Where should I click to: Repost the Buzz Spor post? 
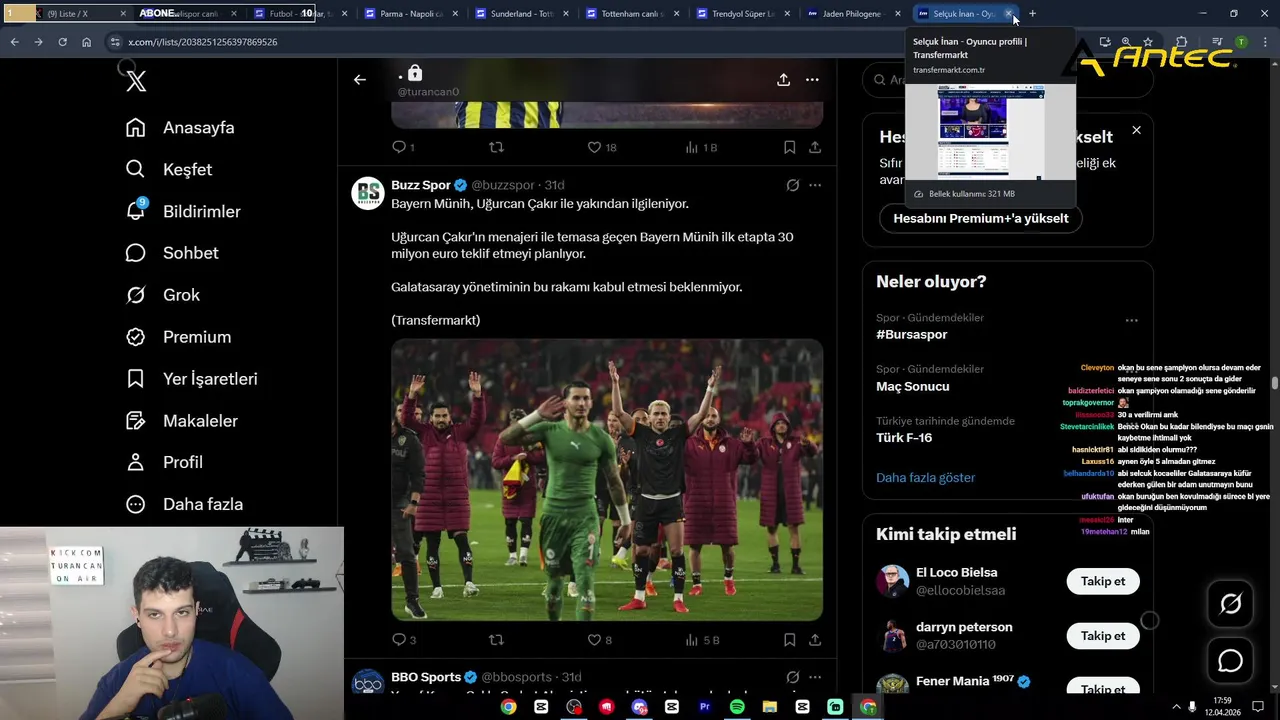pyautogui.click(x=496, y=640)
